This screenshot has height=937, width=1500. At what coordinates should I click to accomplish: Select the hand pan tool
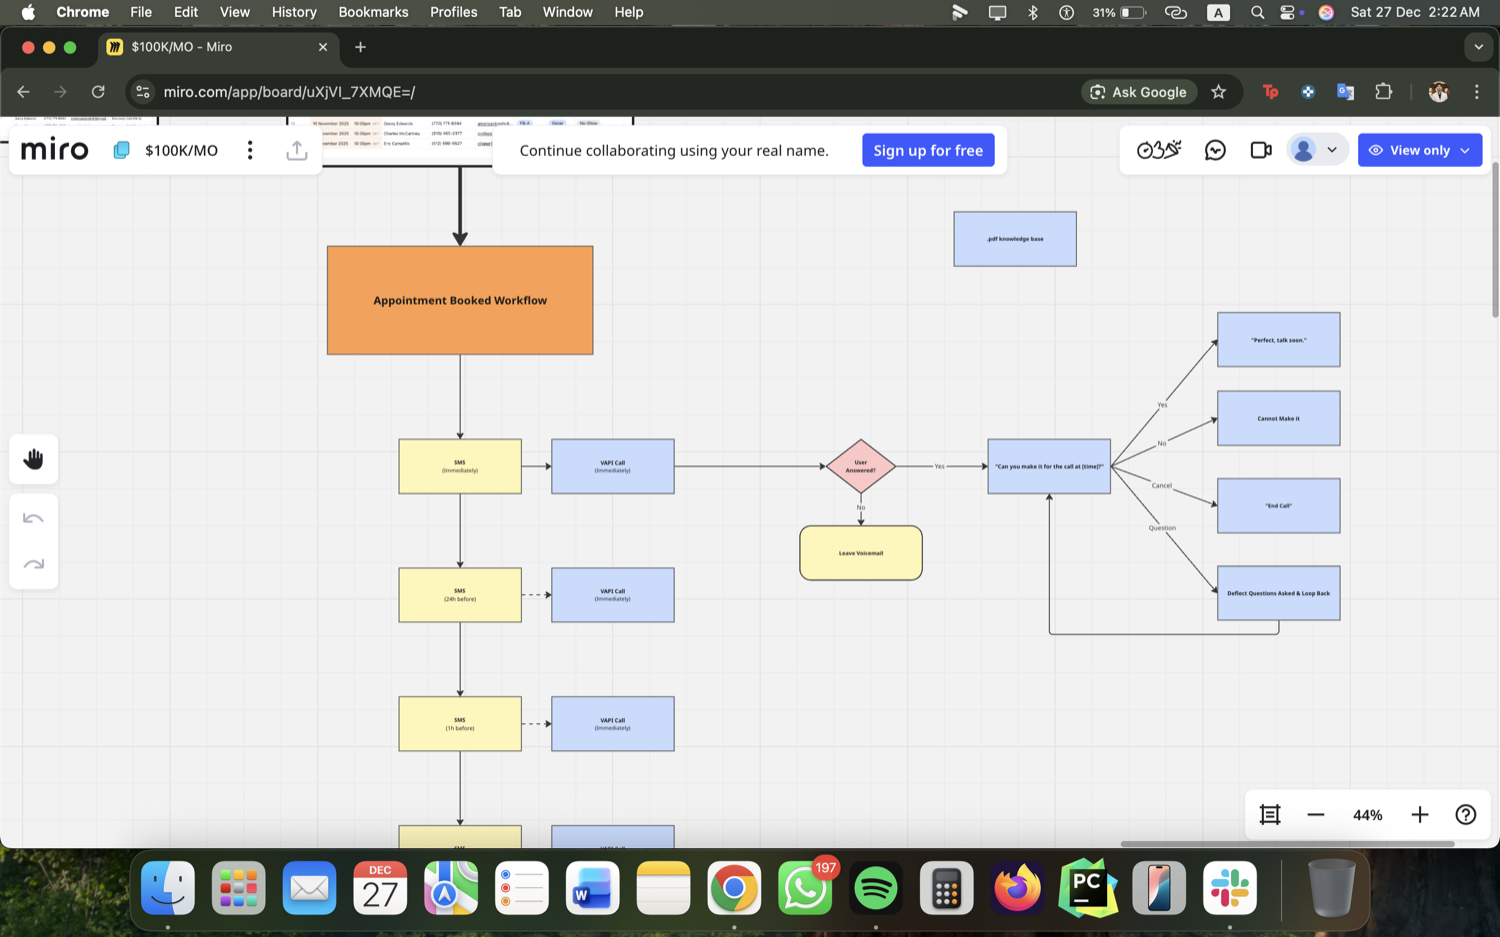click(x=33, y=459)
